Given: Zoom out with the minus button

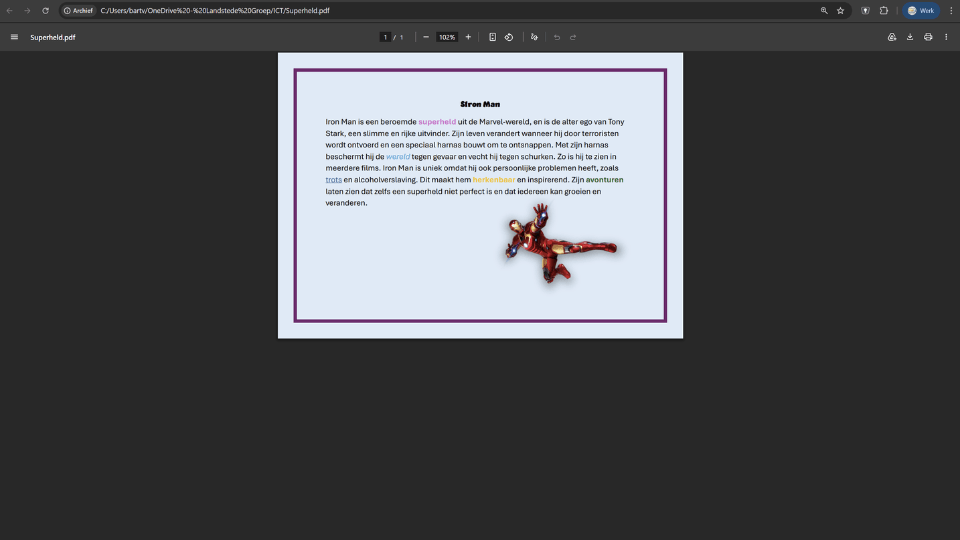Looking at the screenshot, I should (x=426, y=37).
